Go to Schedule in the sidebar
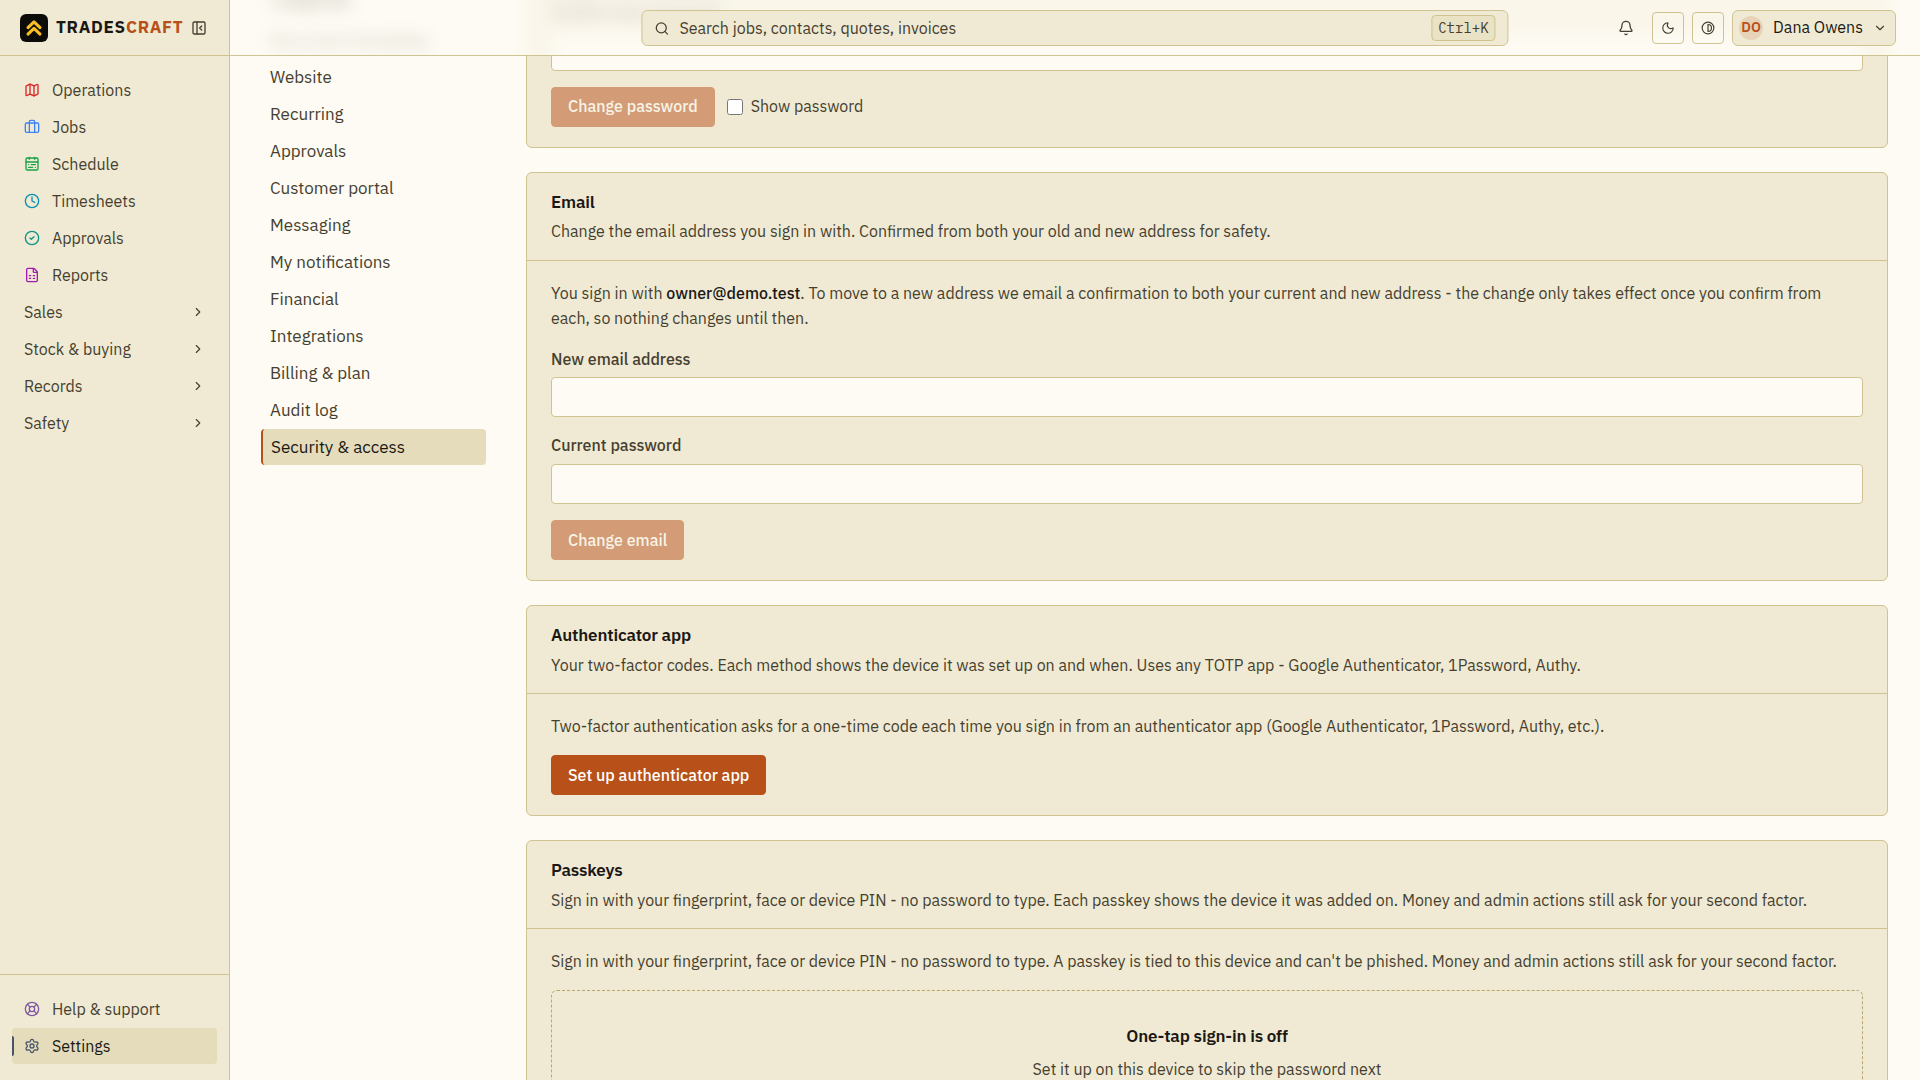Image resolution: width=1920 pixels, height=1080 pixels. (114, 164)
